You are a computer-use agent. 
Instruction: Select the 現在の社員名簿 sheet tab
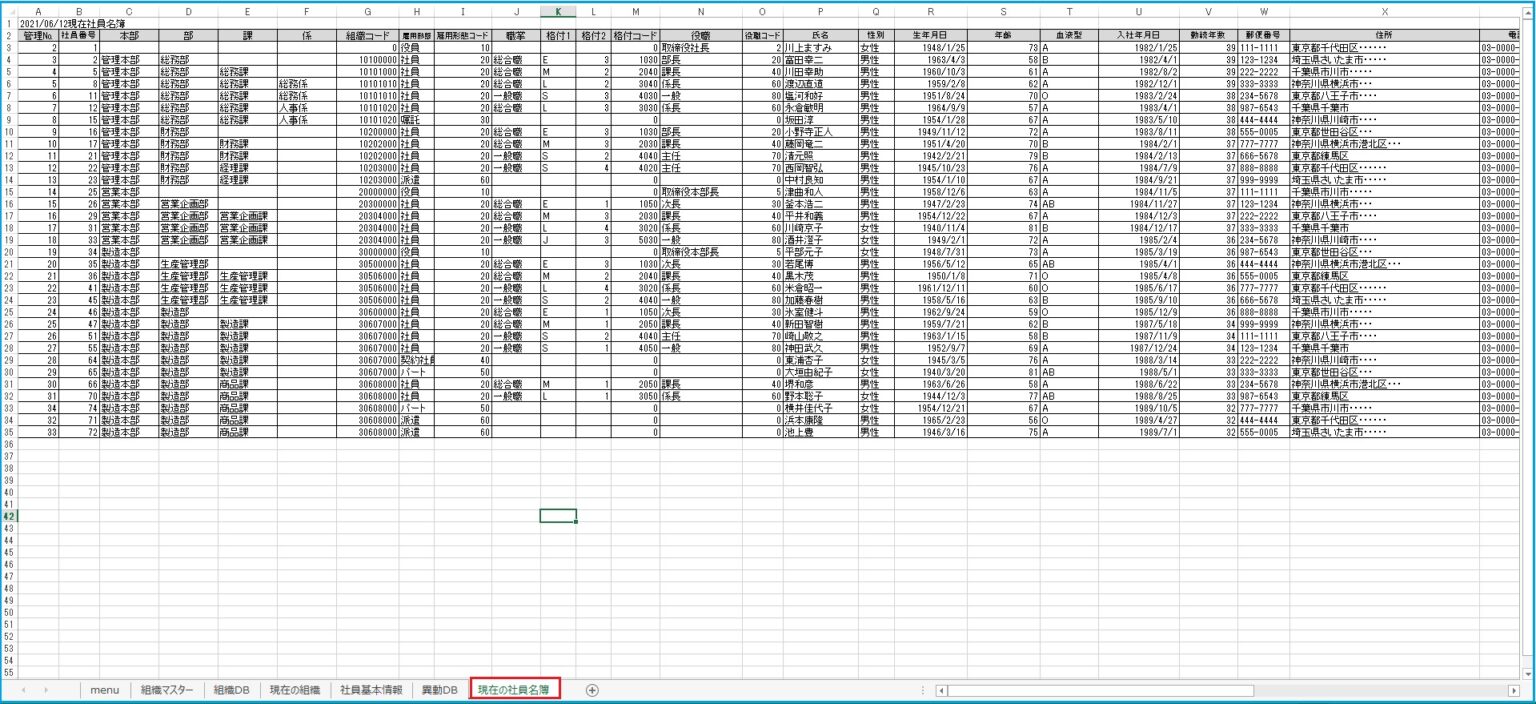[x=513, y=690]
